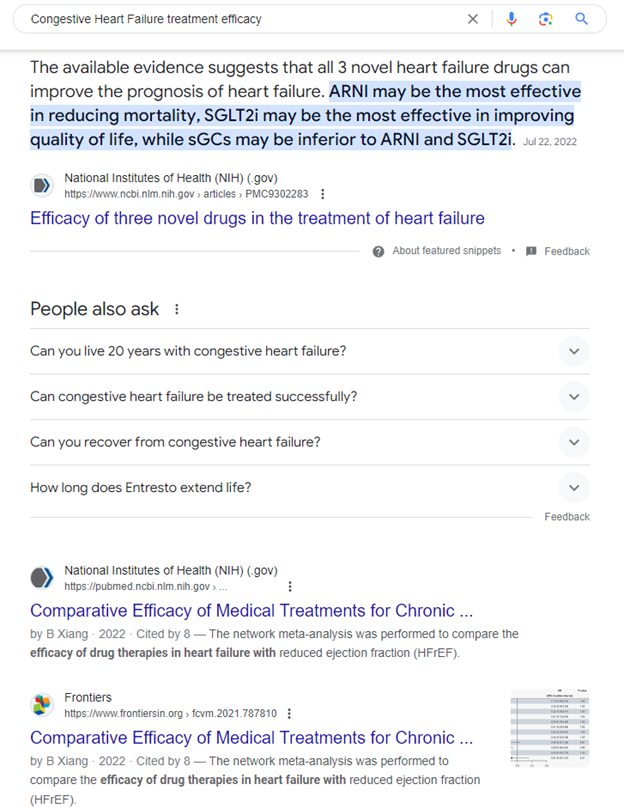The image size is (624, 811).
Task: Open three-dot menu beside PMC9302283 result
Action: coord(322,194)
